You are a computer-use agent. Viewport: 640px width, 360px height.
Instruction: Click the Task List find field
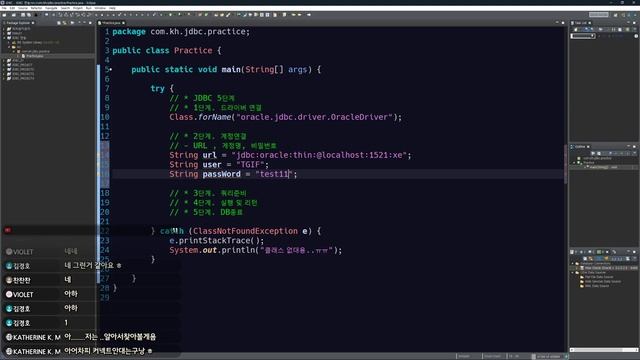[583, 36]
